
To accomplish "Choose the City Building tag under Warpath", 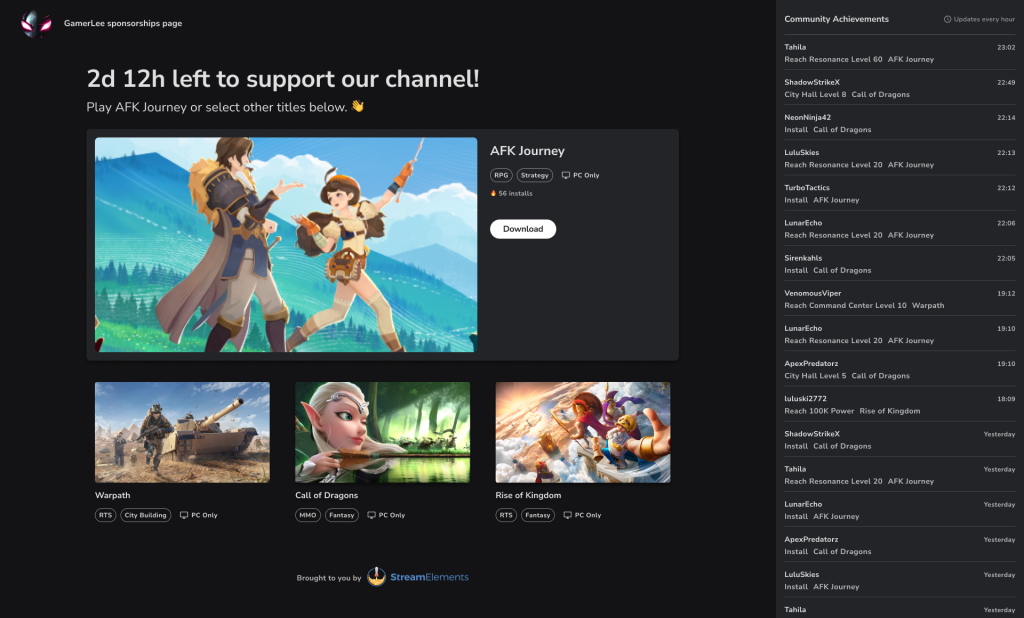I will pos(146,515).
